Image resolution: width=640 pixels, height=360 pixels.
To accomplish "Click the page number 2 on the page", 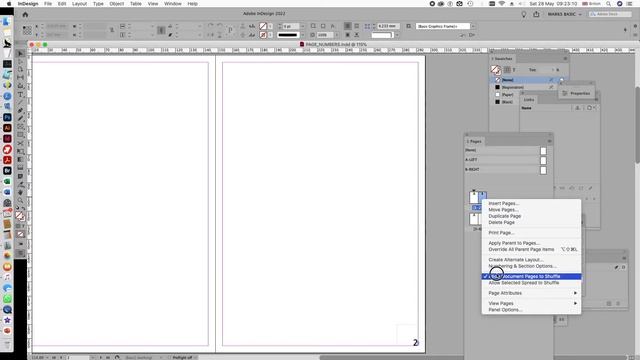I will tap(416, 343).
